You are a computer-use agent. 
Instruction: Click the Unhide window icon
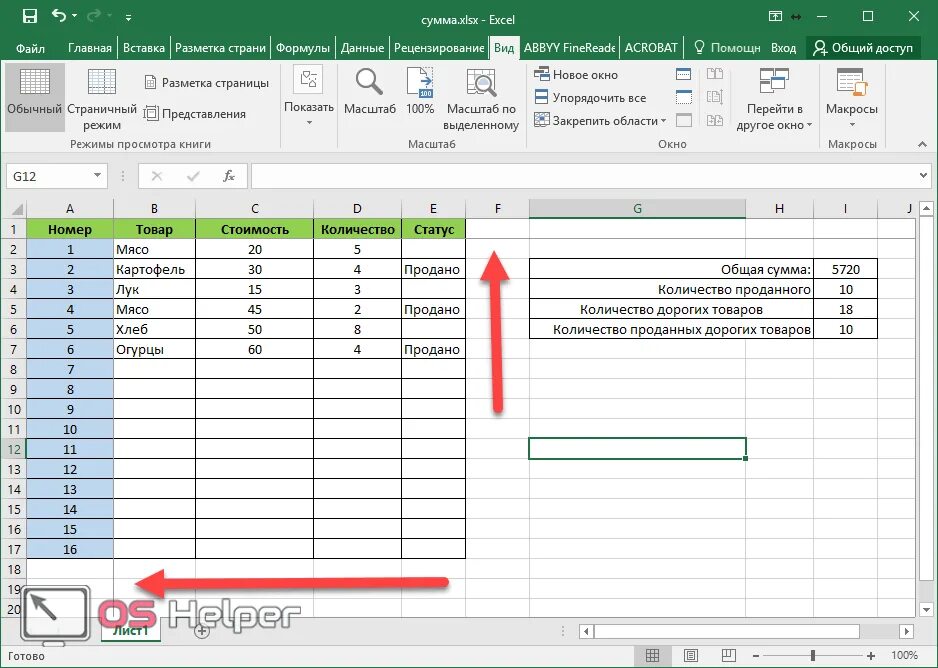click(x=683, y=120)
